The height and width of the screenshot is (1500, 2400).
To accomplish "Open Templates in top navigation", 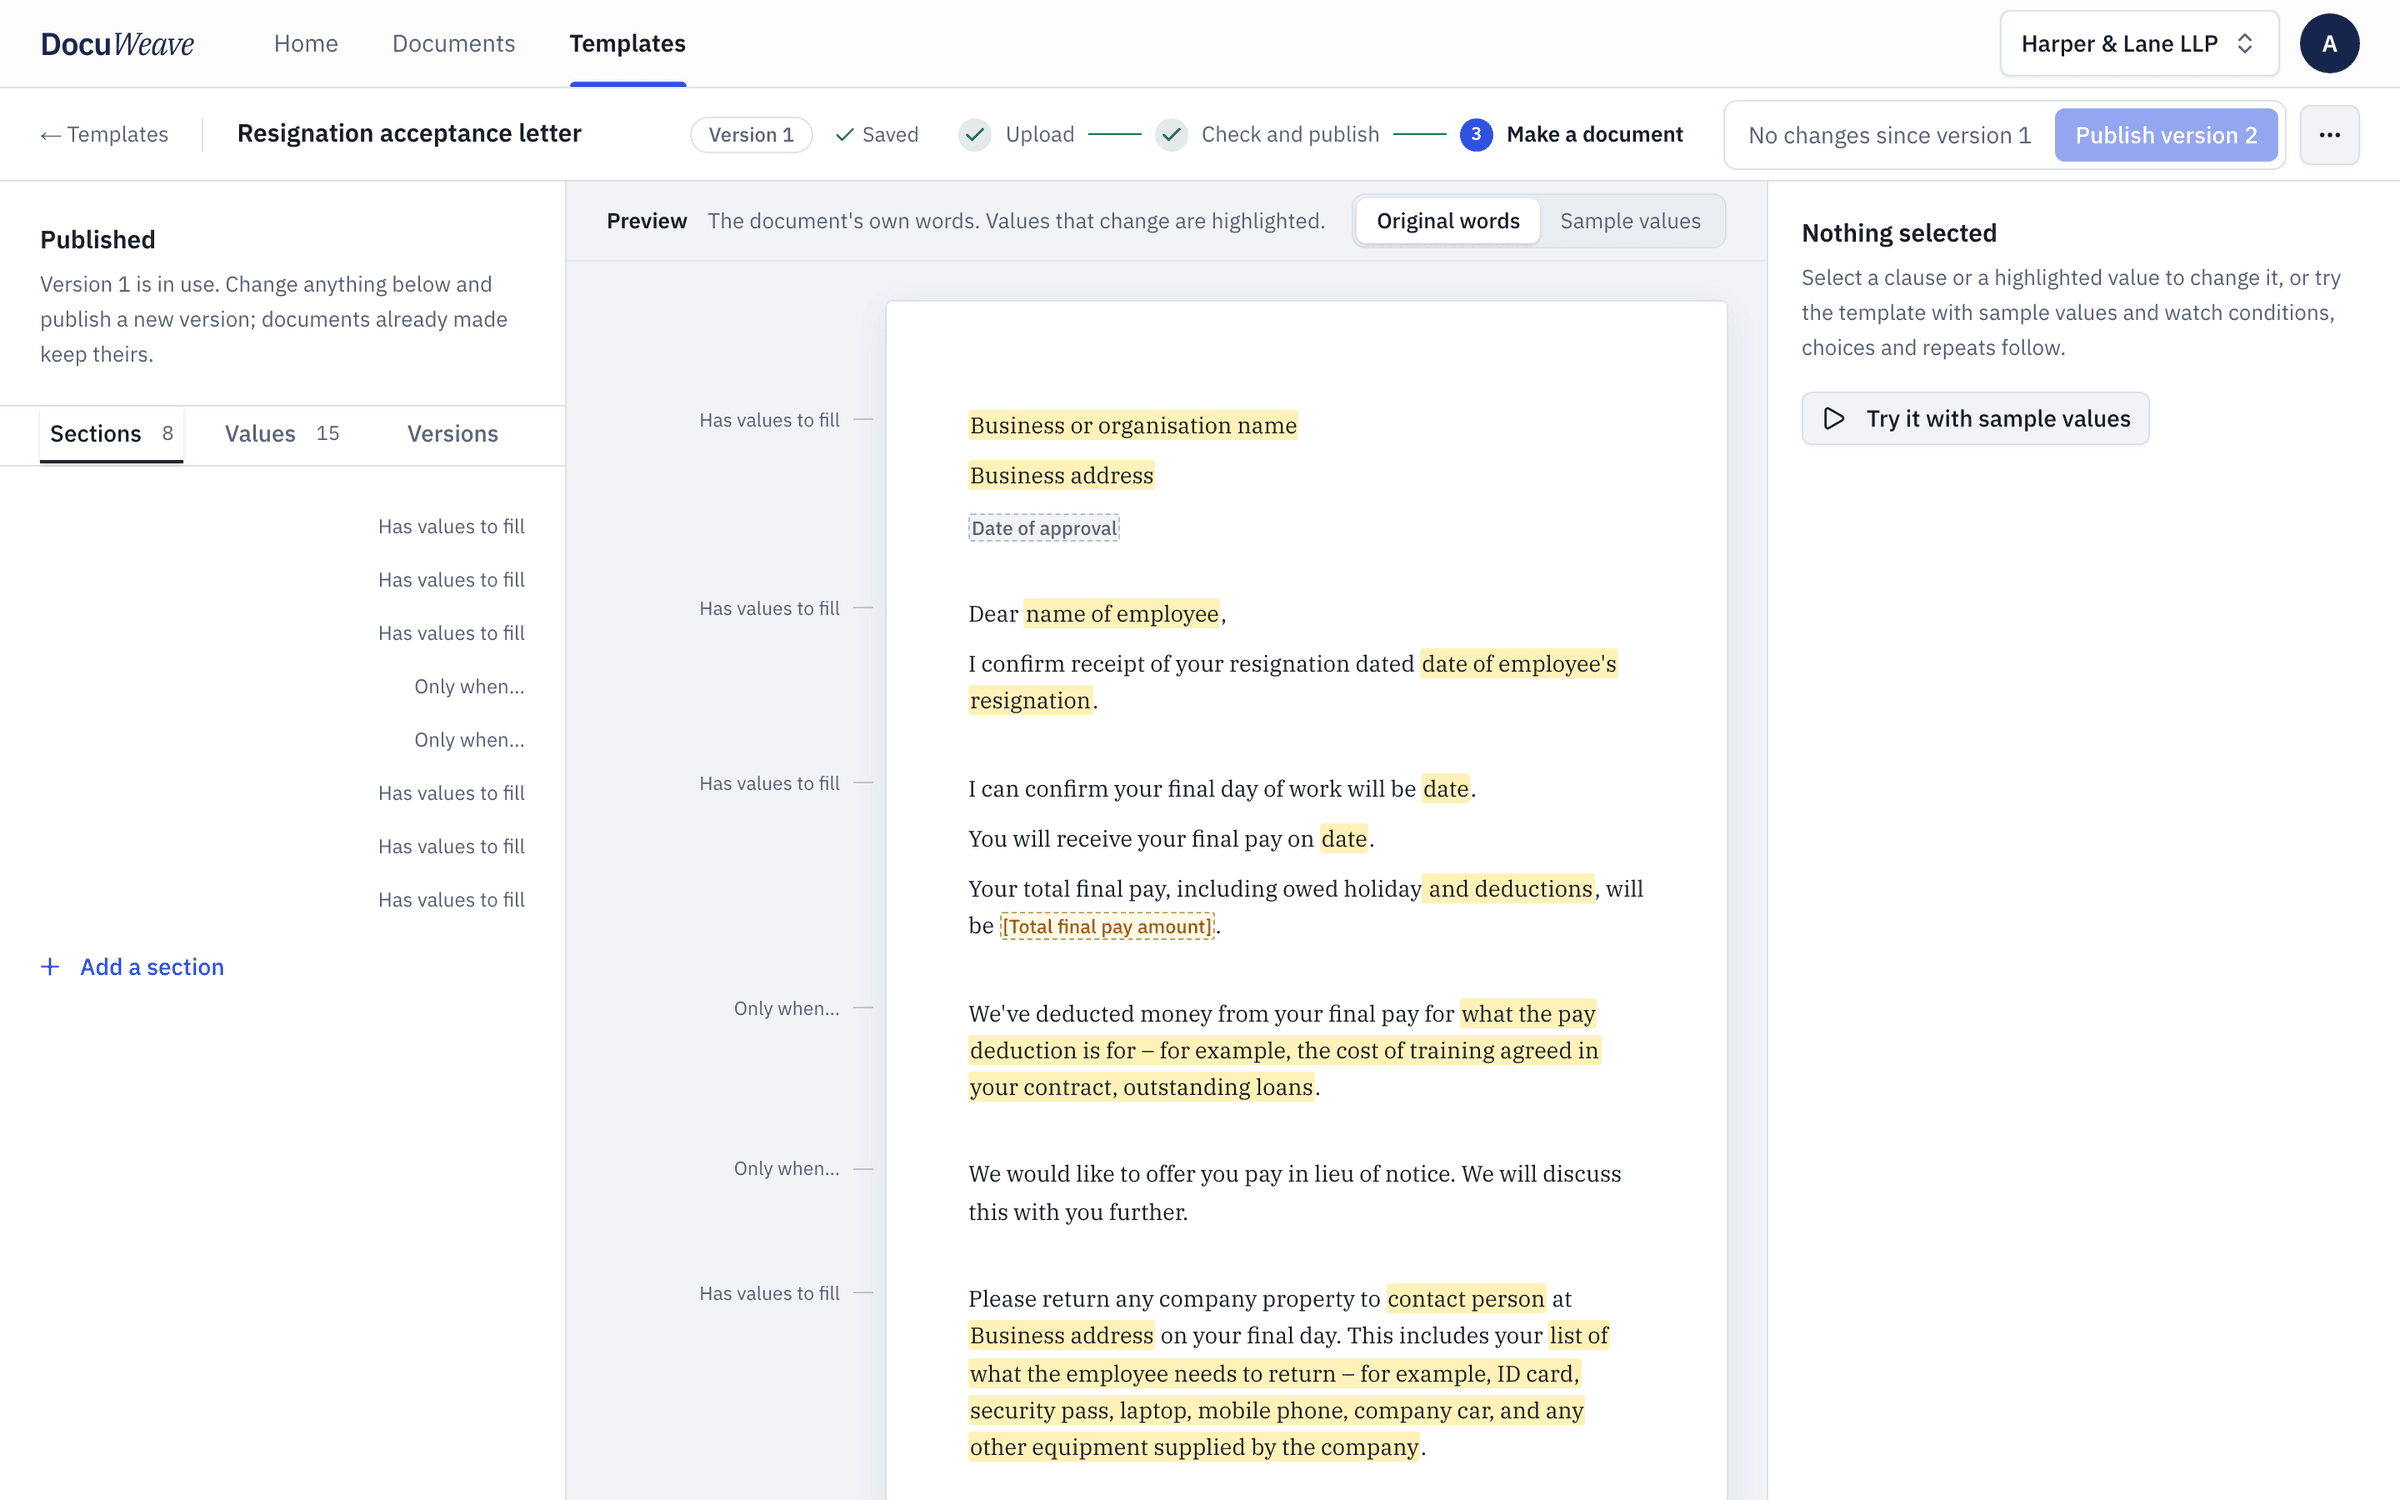I will [x=627, y=44].
